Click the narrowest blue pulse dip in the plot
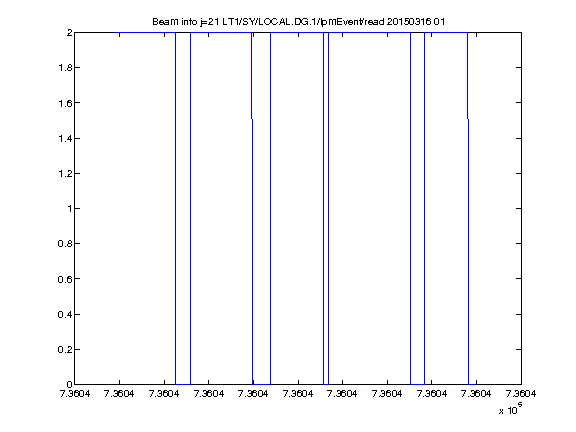This screenshot has height=432, width=576. [x=326, y=208]
